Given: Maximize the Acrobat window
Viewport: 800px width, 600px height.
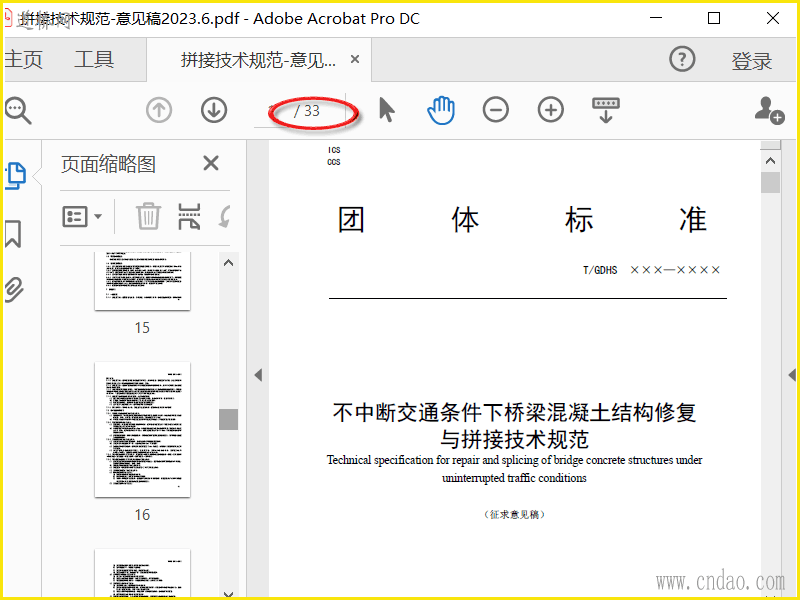Looking at the screenshot, I should [x=714, y=18].
